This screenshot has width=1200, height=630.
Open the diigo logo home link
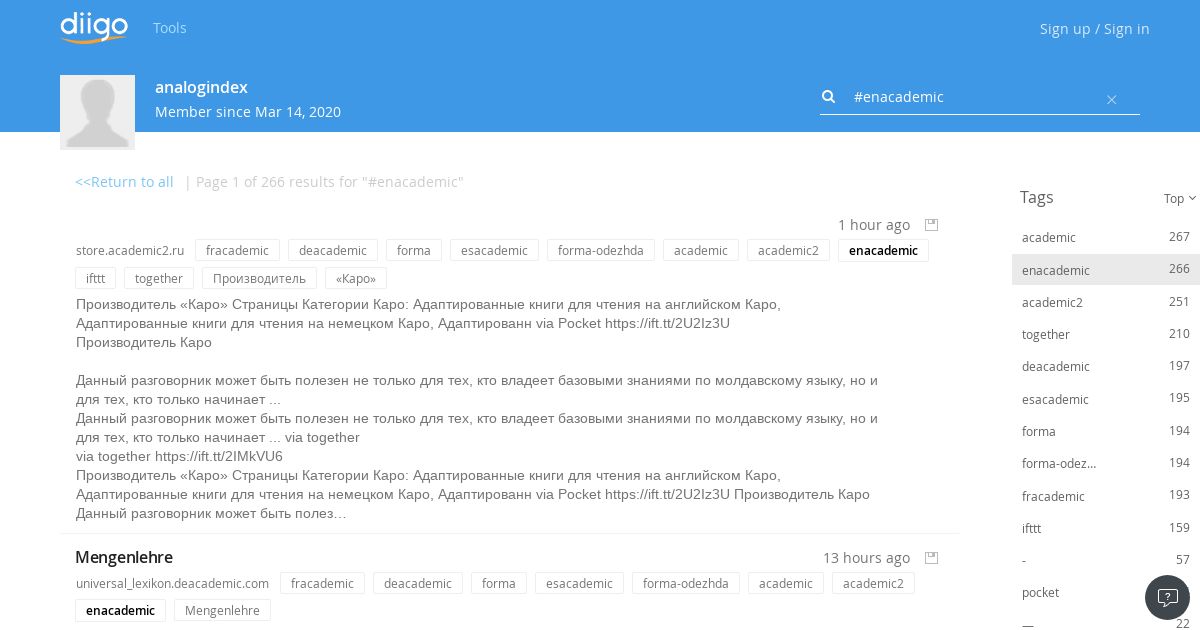(x=94, y=28)
